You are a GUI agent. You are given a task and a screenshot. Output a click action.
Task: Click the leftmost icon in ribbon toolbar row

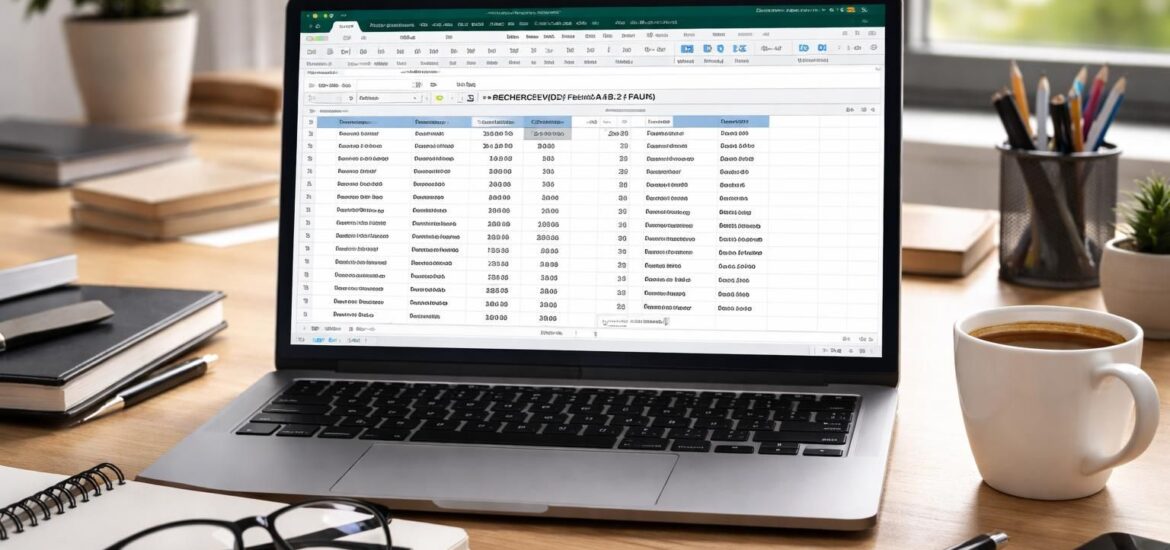312,50
